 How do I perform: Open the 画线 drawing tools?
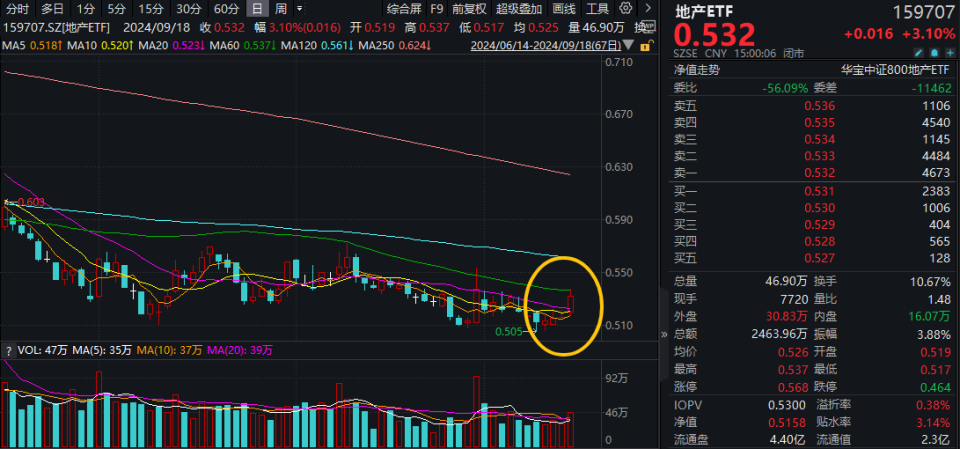pos(564,9)
